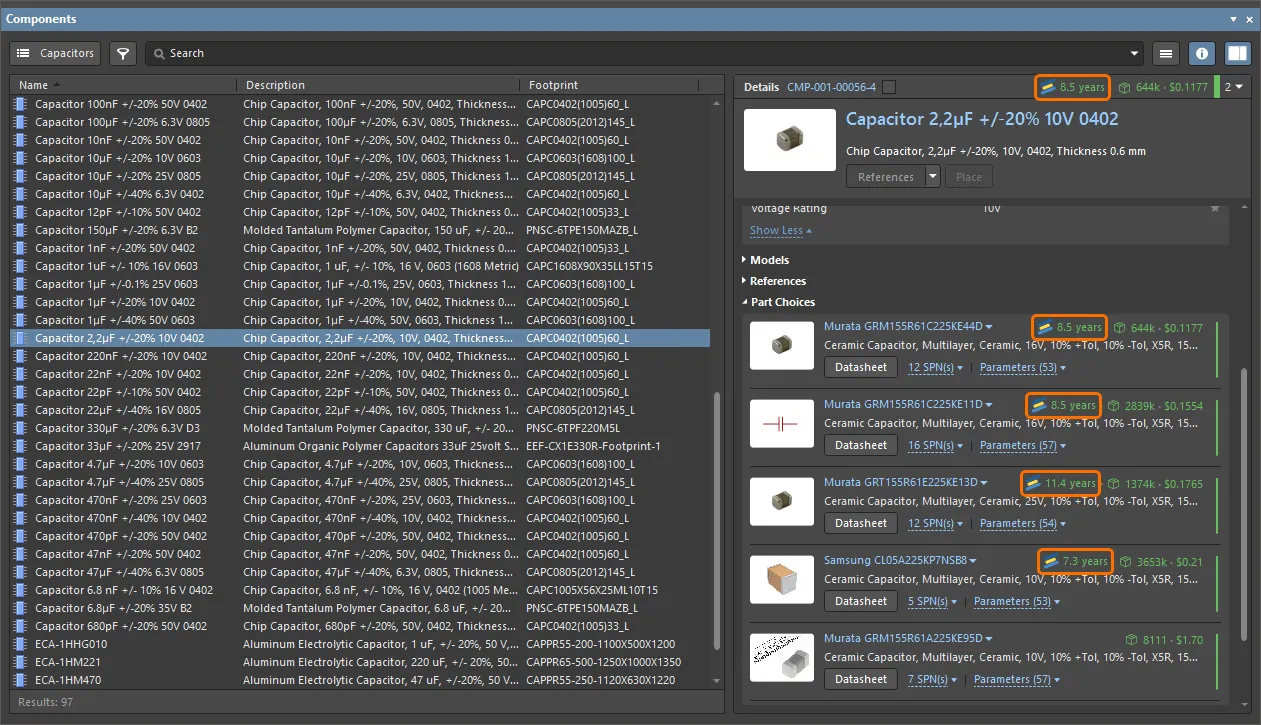Open the 12 SPN(s) dropdown for GRM155R61C225KE44D
The height and width of the screenshot is (725, 1261).
[x=935, y=368]
